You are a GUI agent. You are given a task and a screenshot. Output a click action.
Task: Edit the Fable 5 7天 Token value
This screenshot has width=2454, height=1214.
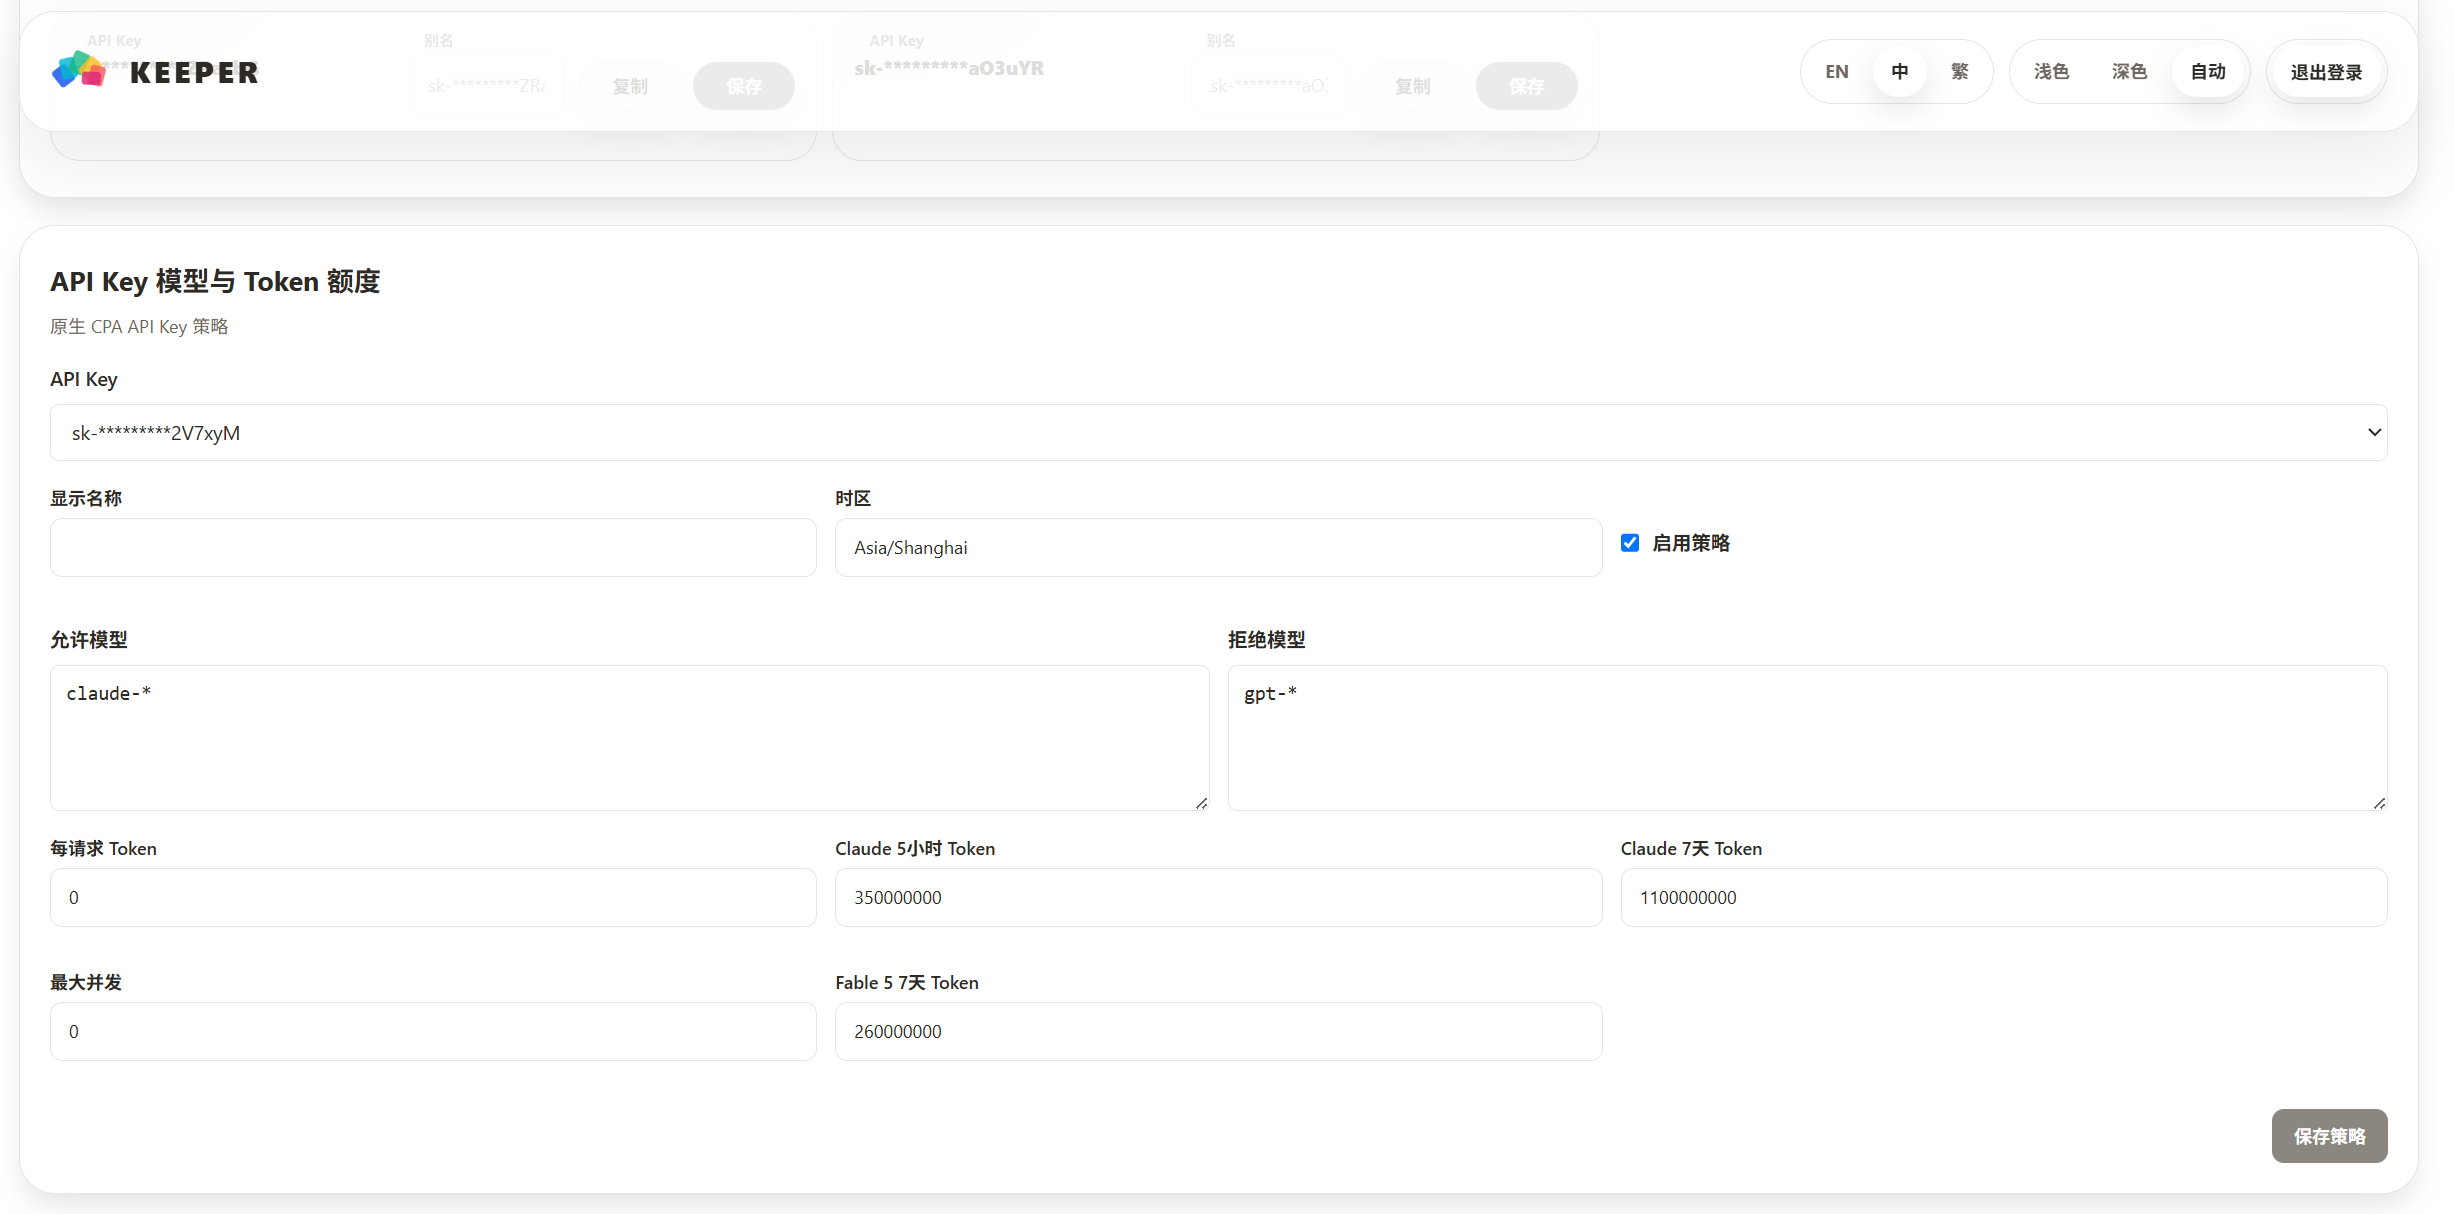(x=1218, y=1031)
